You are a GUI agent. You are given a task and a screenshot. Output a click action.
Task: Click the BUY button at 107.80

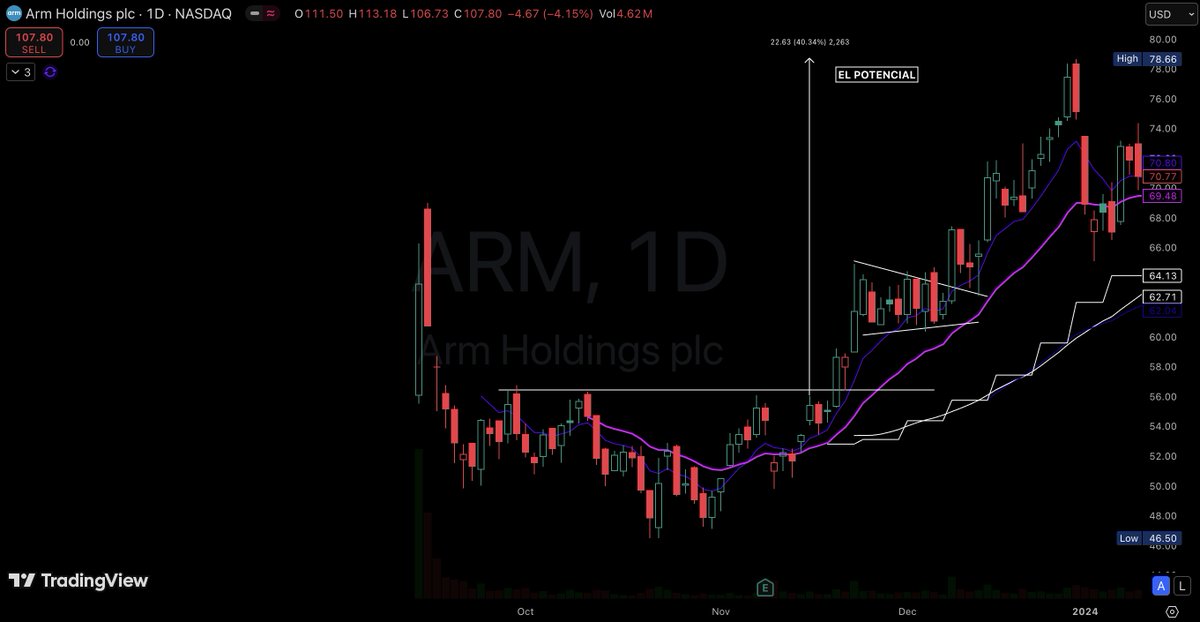(x=125, y=42)
